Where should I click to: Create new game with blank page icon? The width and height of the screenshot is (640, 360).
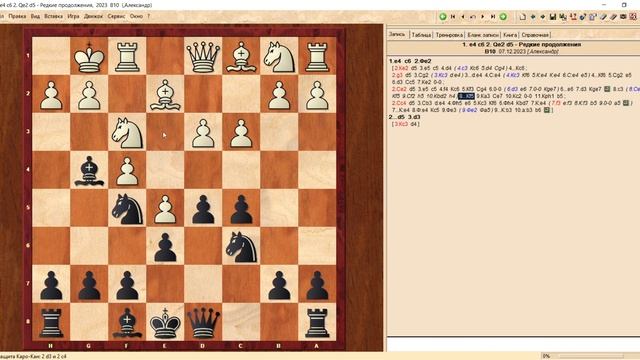[523, 17]
